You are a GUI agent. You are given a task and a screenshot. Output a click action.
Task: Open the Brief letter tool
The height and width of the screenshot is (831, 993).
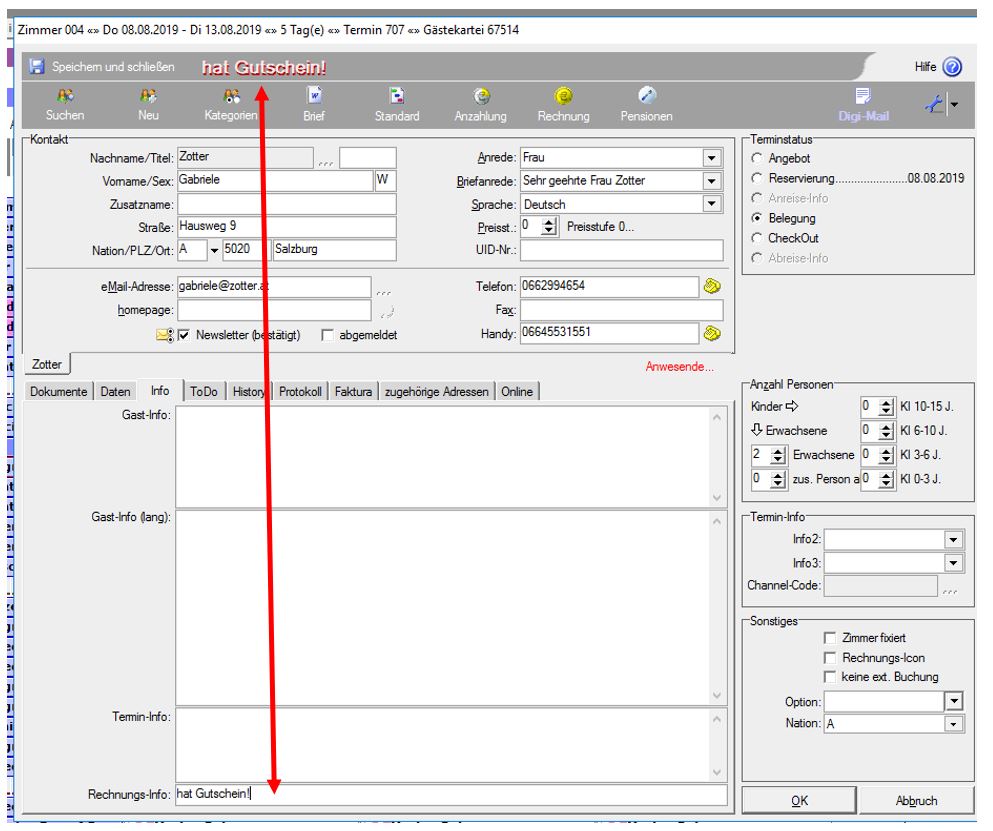314,105
